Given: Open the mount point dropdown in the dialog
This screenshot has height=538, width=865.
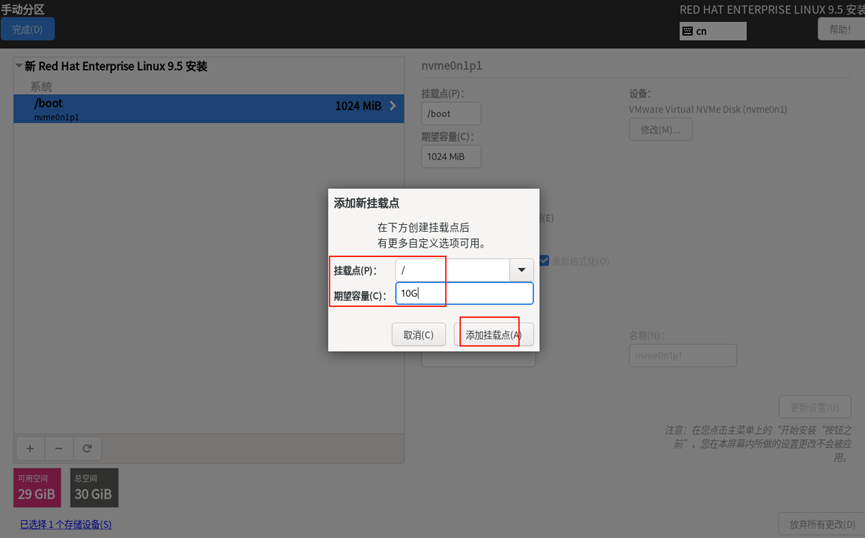Looking at the screenshot, I should pyautogui.click(x=521, y=270).
